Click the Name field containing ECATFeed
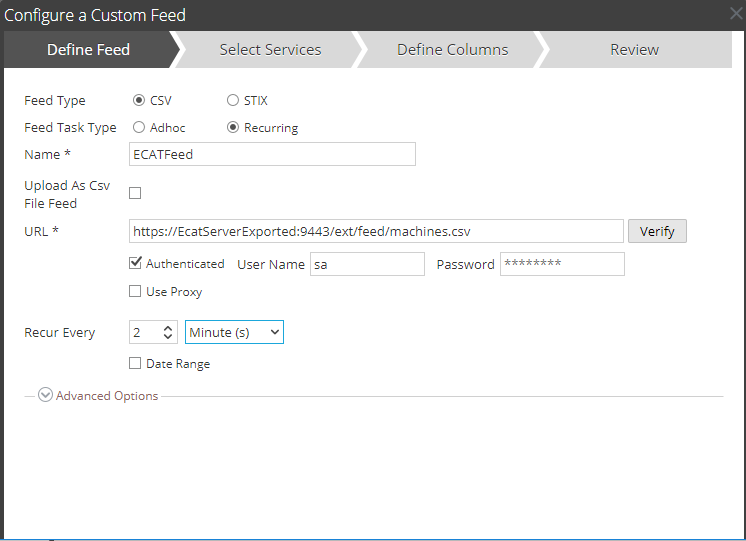The width and height of the screenshot is (746, 541). point(272,154)
